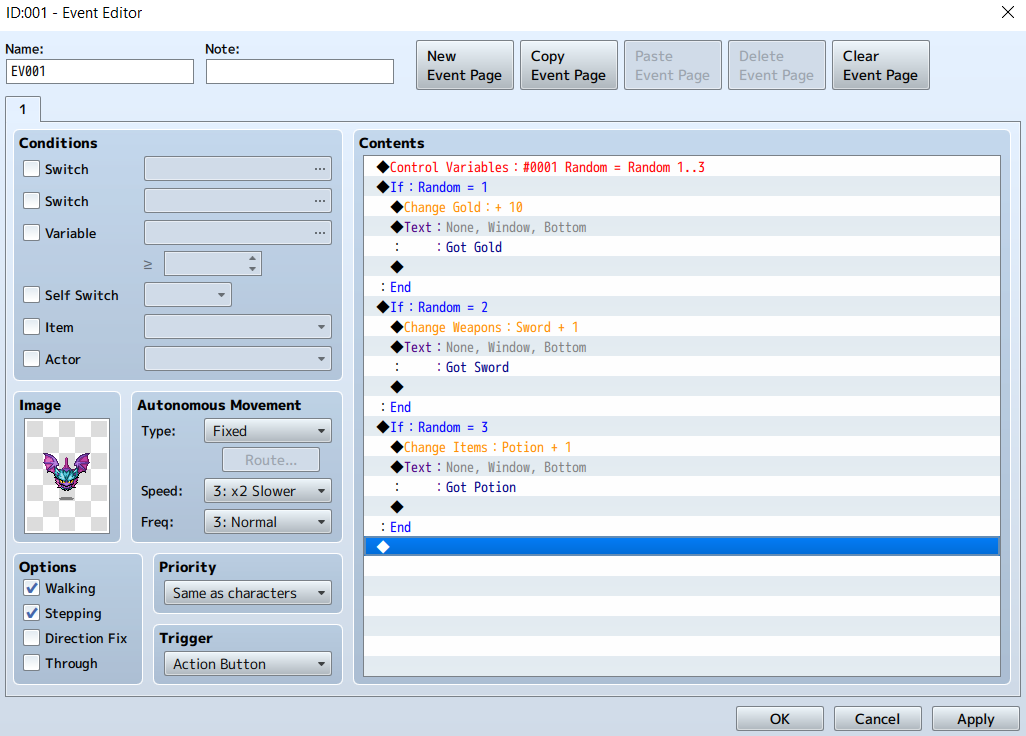Enable the Direction Fix option
The image size is (1026, 736).
[30, 638]
